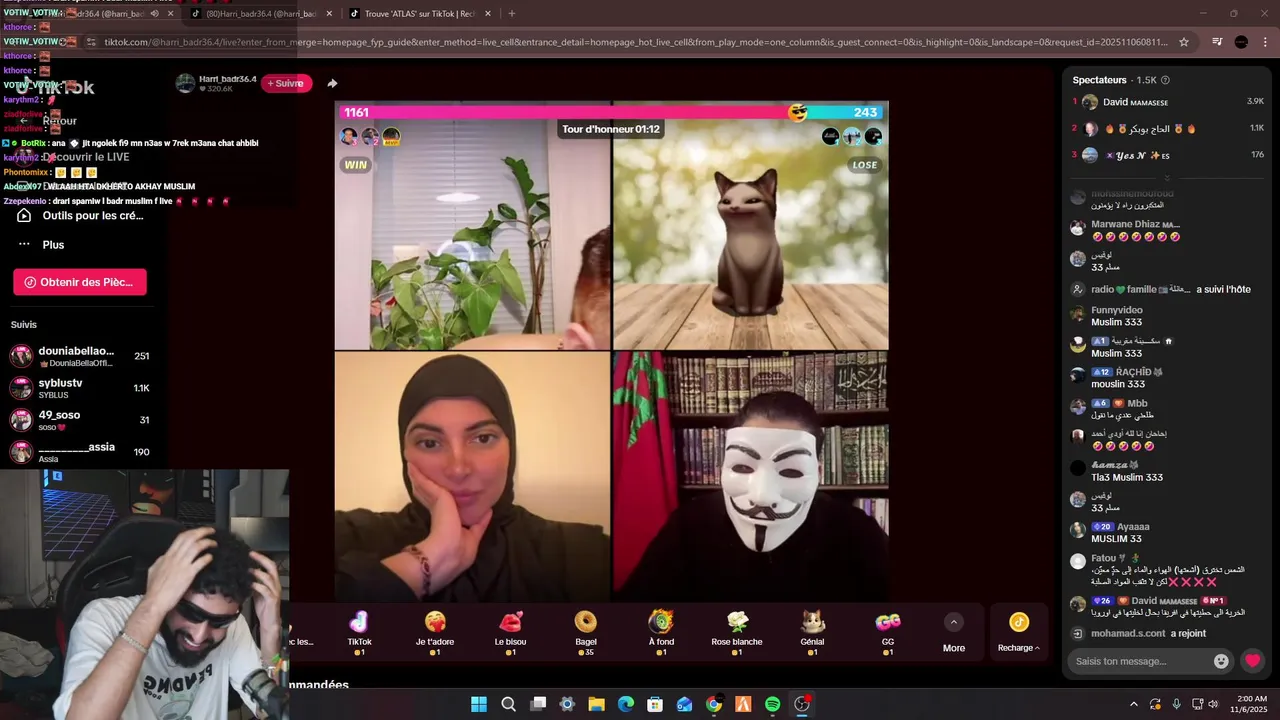This screenshot has width=1280, height=720.
Task: Select the white mask guest video tile
Action: pyautogui.click(x=751, y=476)
